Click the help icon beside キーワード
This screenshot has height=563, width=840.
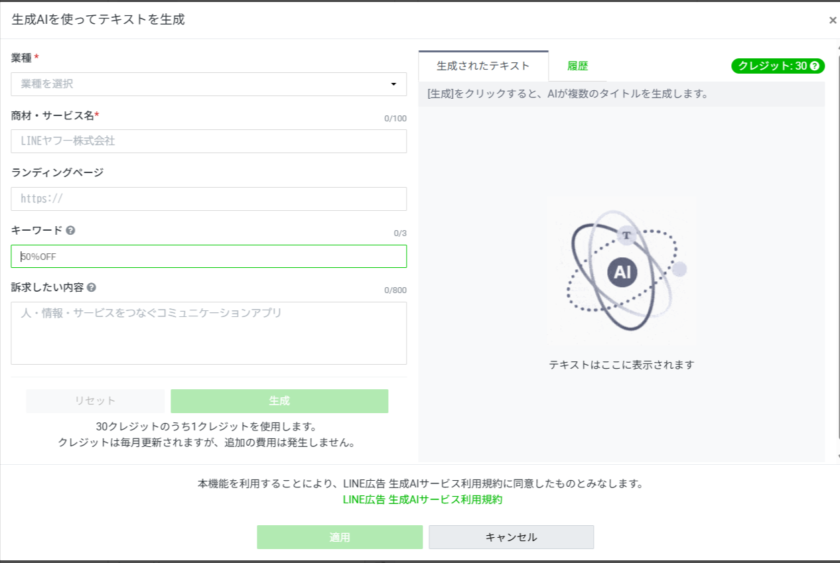coord(71,230)
